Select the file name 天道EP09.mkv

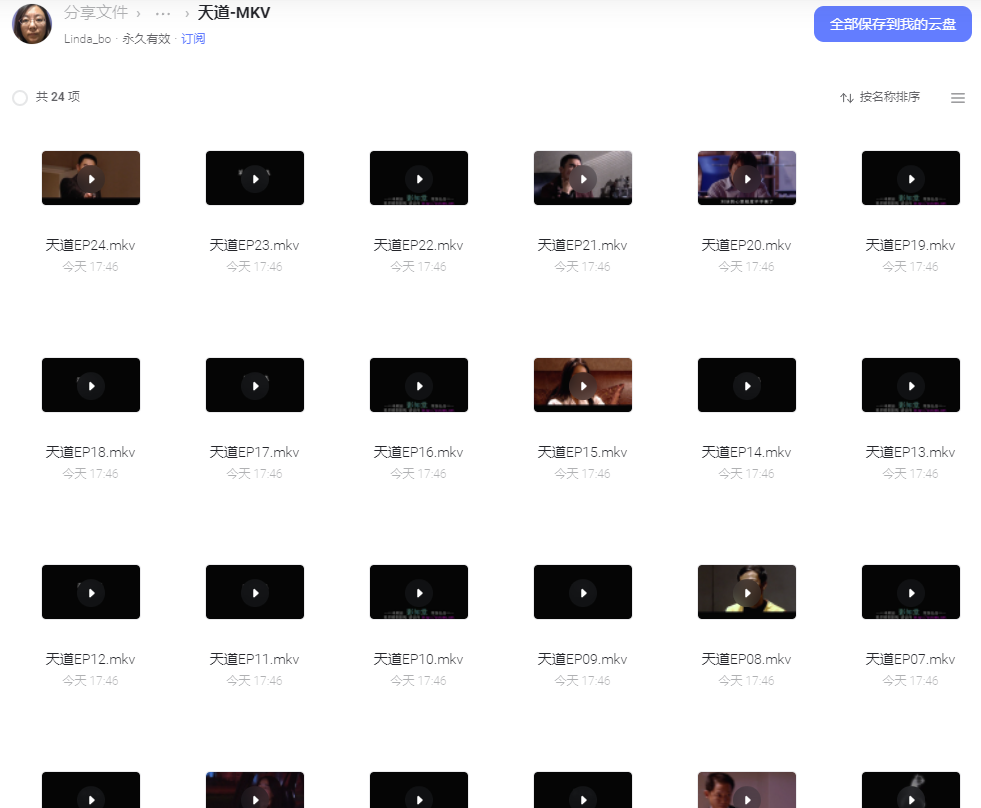582,660
